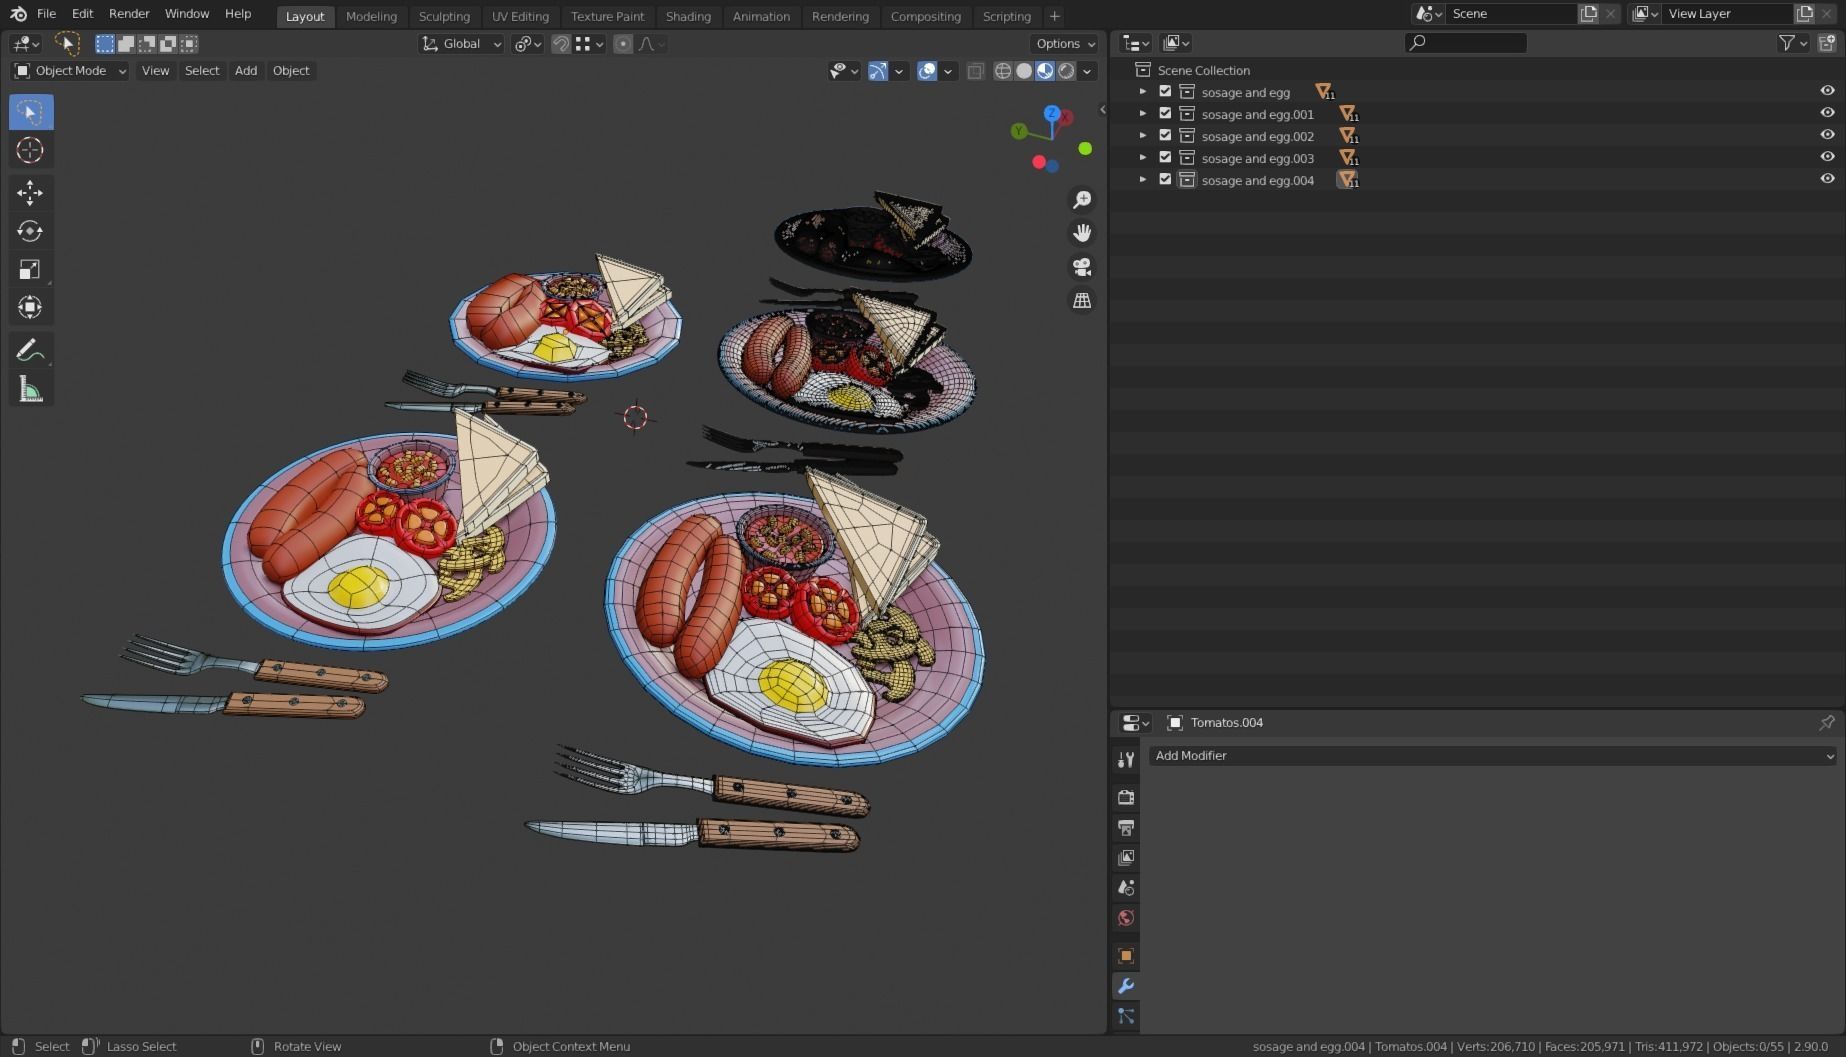
Task: Open the World properties tab
Action: 1126,918
